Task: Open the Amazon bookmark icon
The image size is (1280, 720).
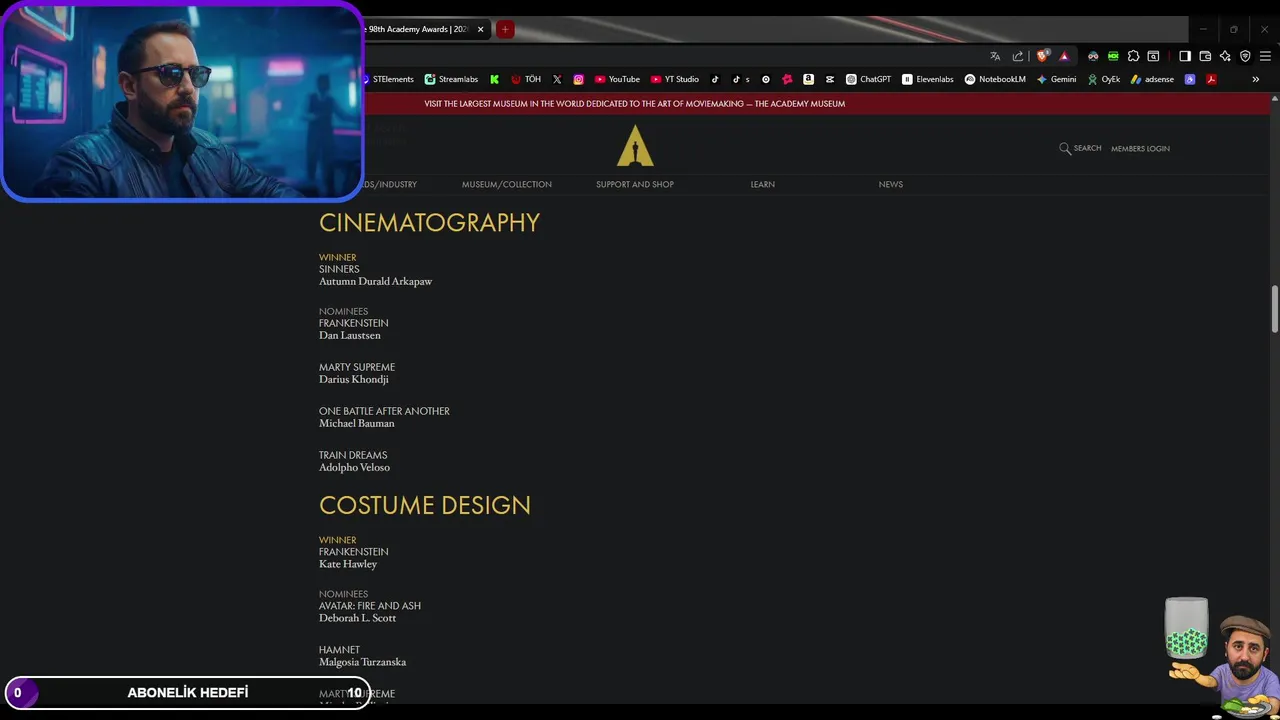Action: [808, 79]
